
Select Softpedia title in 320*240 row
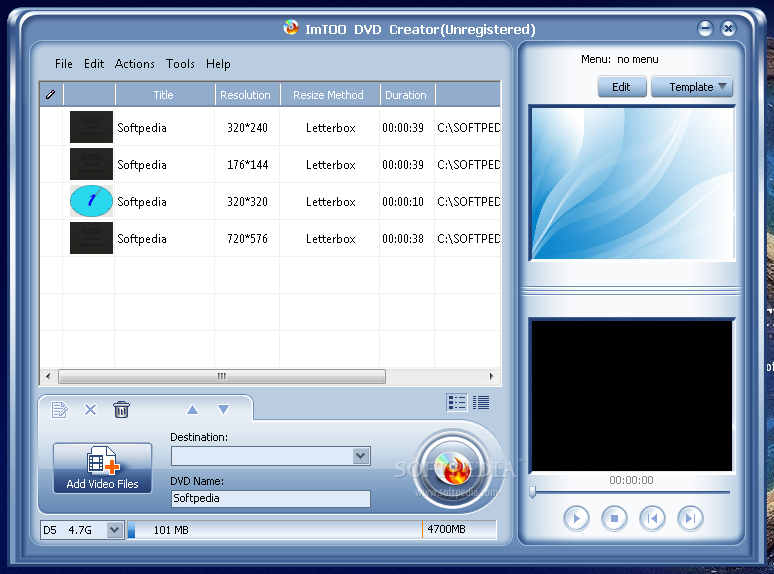coord(142,128)
